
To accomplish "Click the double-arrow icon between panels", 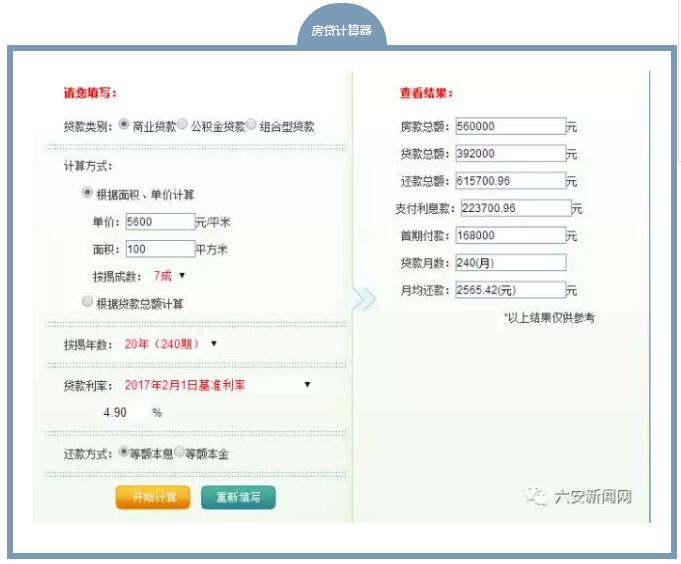I will coord(364,298).
